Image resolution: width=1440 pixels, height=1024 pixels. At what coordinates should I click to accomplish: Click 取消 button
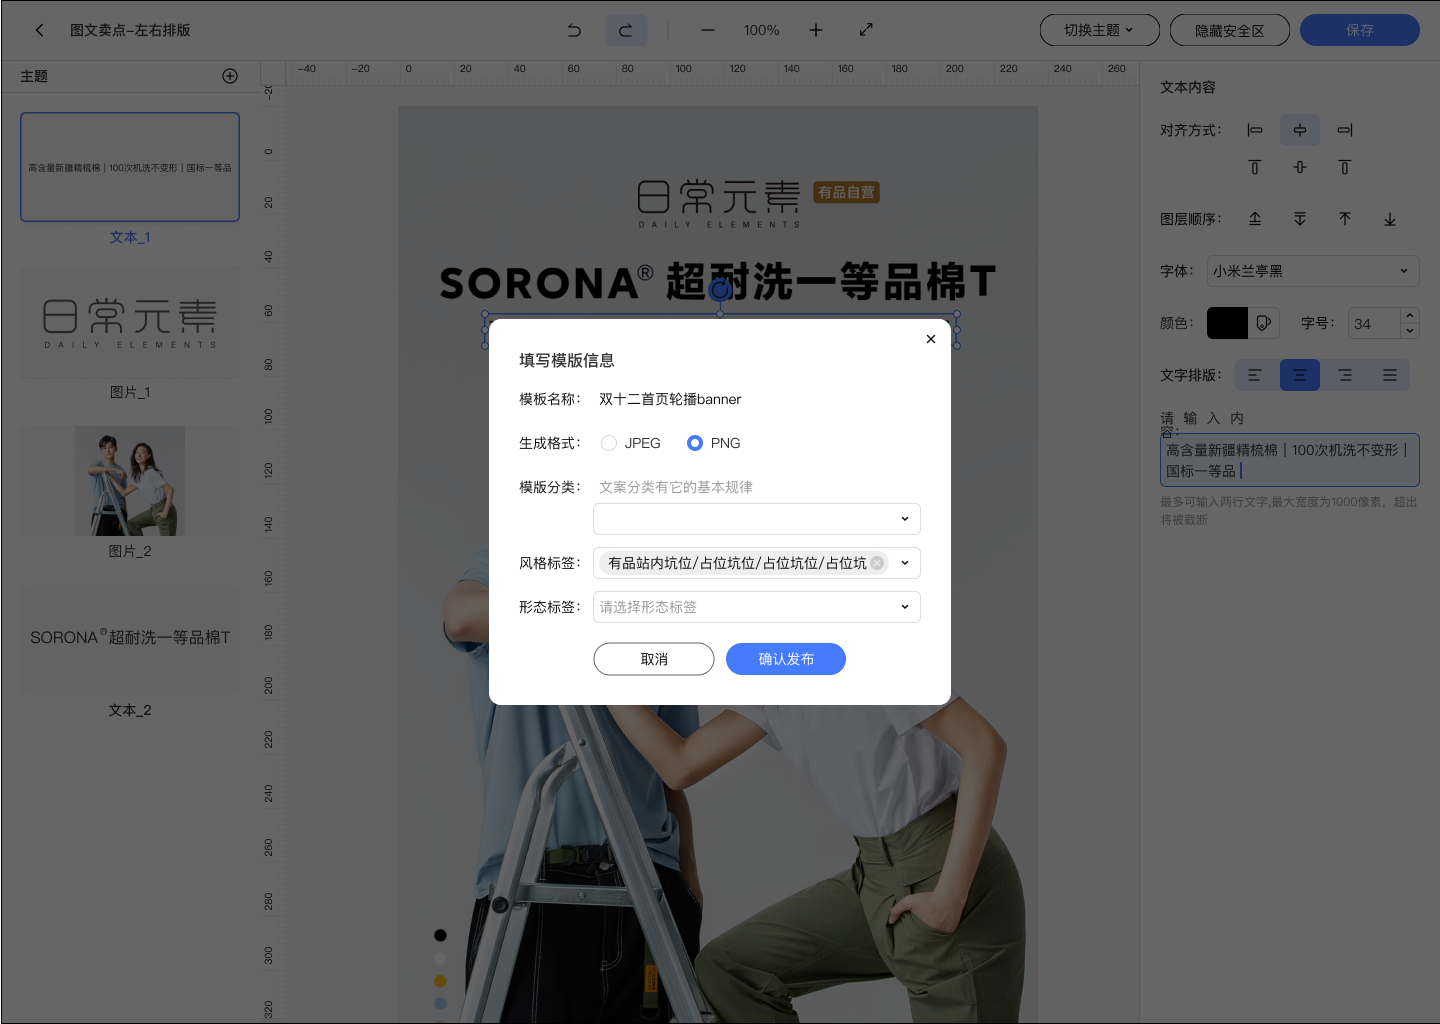point(654,659)
